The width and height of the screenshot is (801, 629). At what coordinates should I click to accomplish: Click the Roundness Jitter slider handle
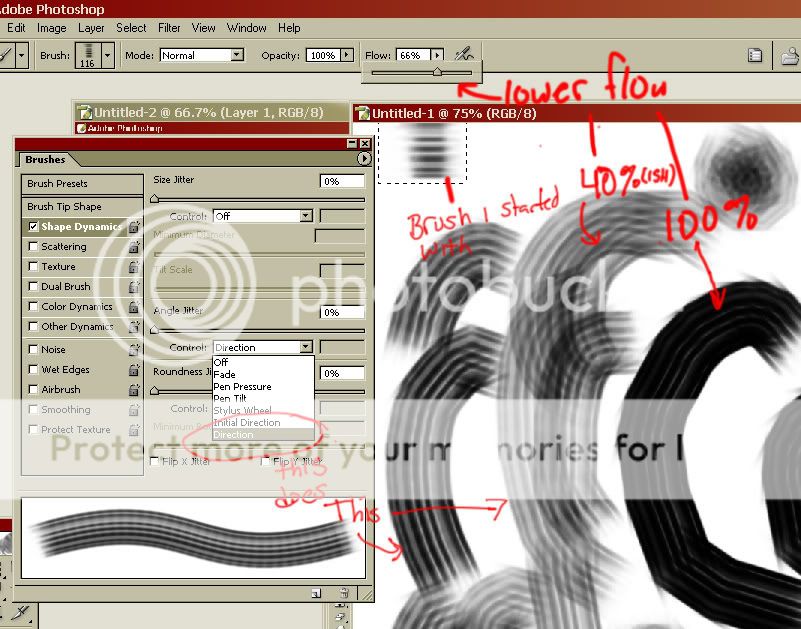click(154, 391)
